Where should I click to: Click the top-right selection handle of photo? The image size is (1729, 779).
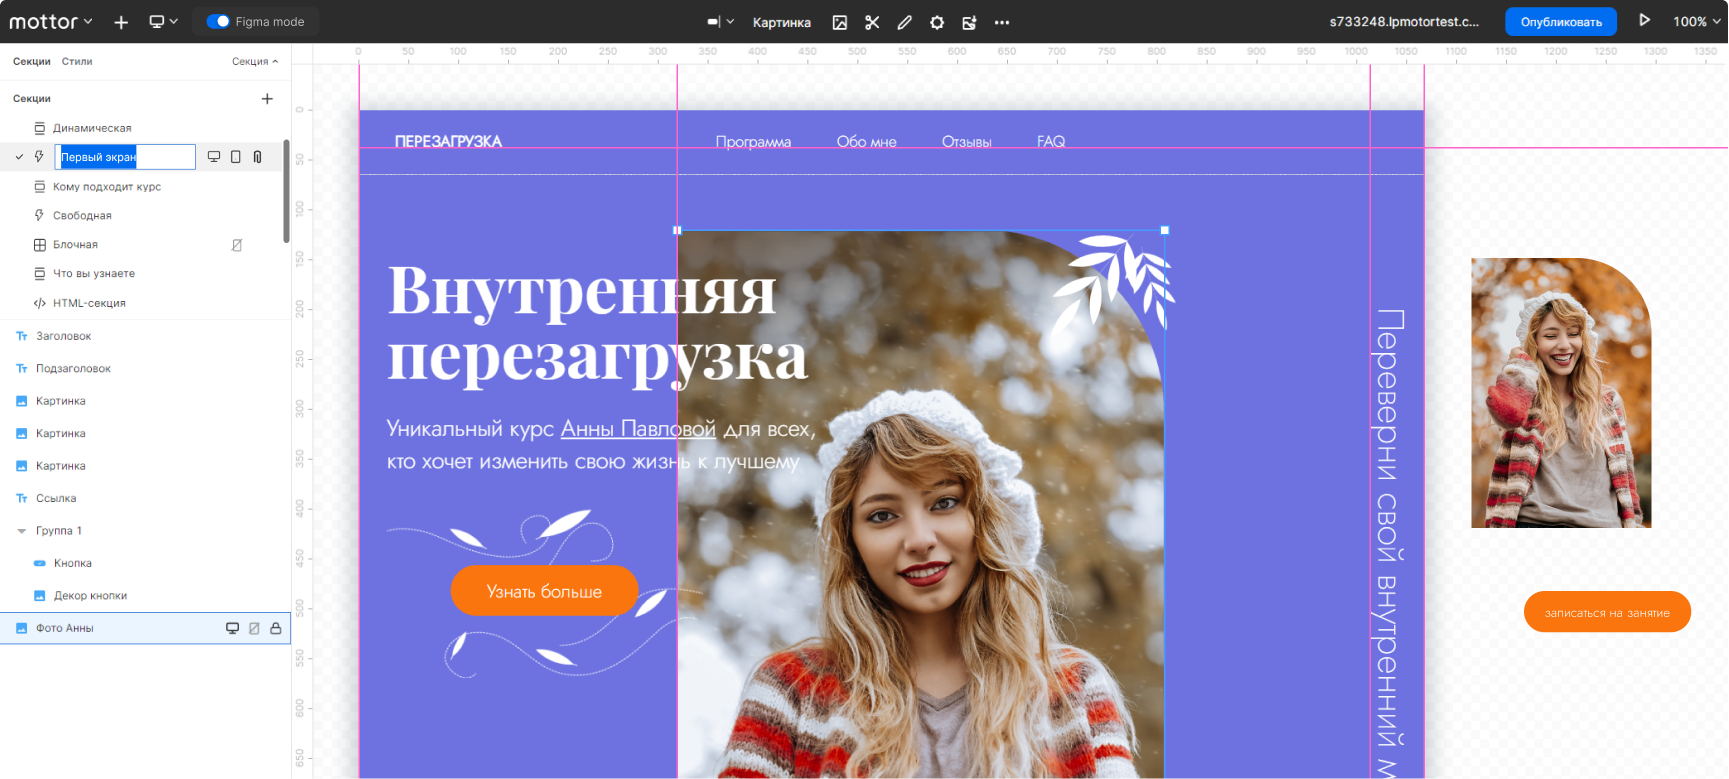tap(1164, 230)
